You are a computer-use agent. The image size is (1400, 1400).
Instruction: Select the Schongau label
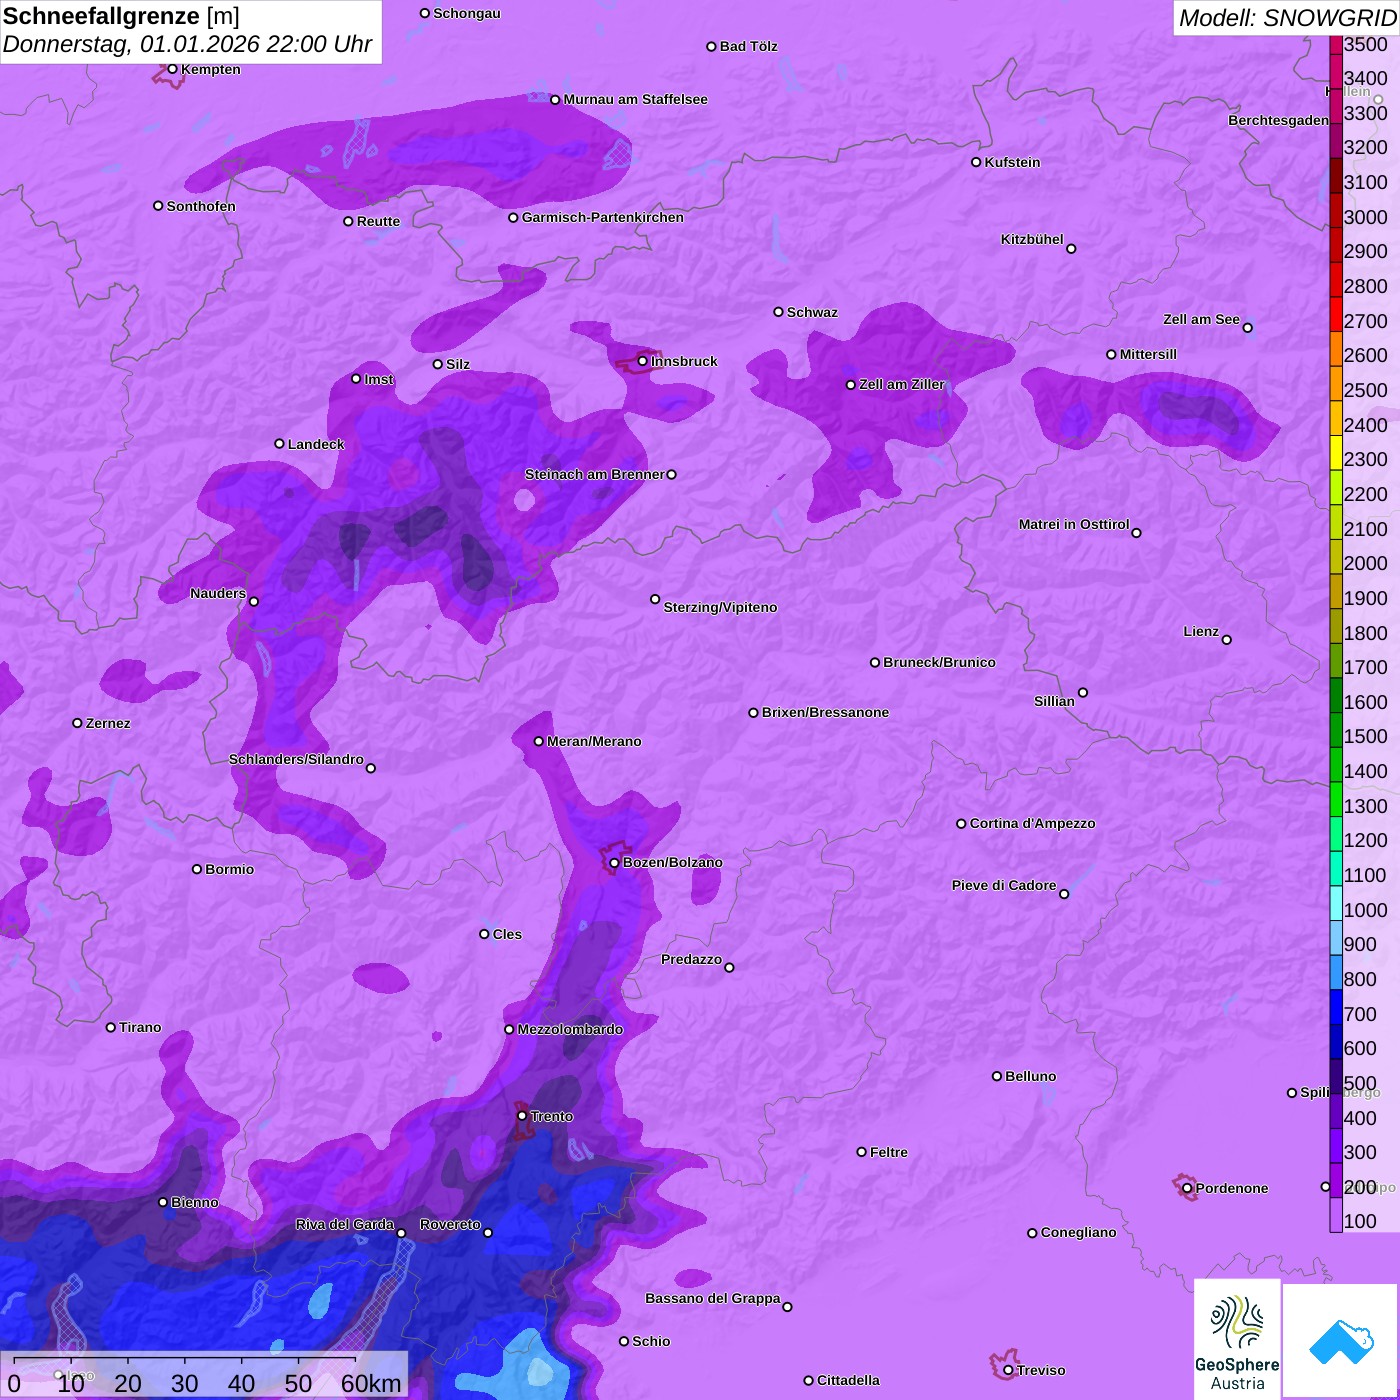(467, 13)
